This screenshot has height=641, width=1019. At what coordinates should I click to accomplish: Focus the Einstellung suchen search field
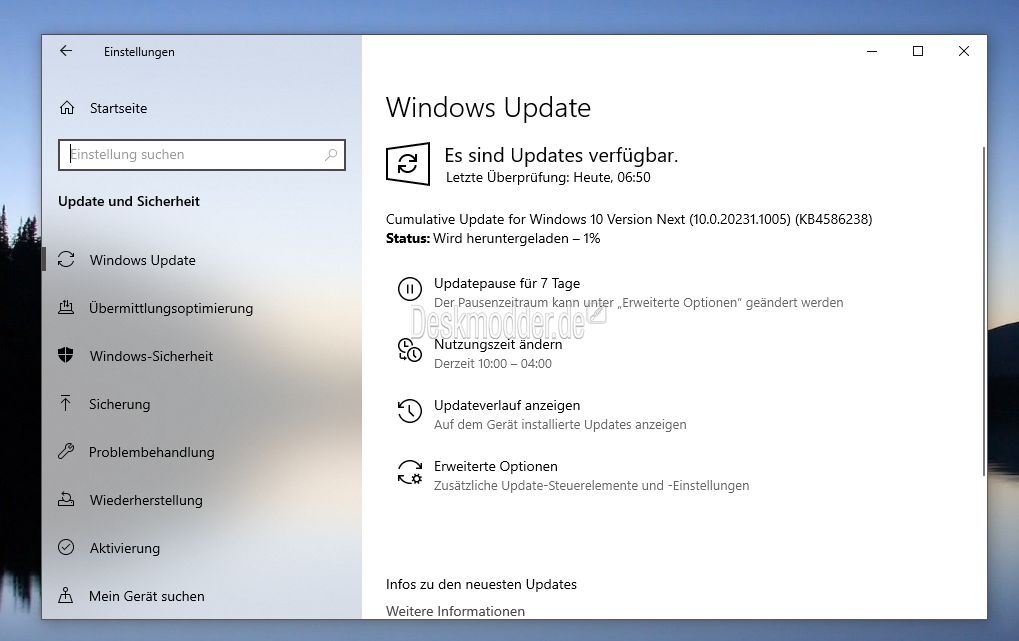click(x=201, y=155)
